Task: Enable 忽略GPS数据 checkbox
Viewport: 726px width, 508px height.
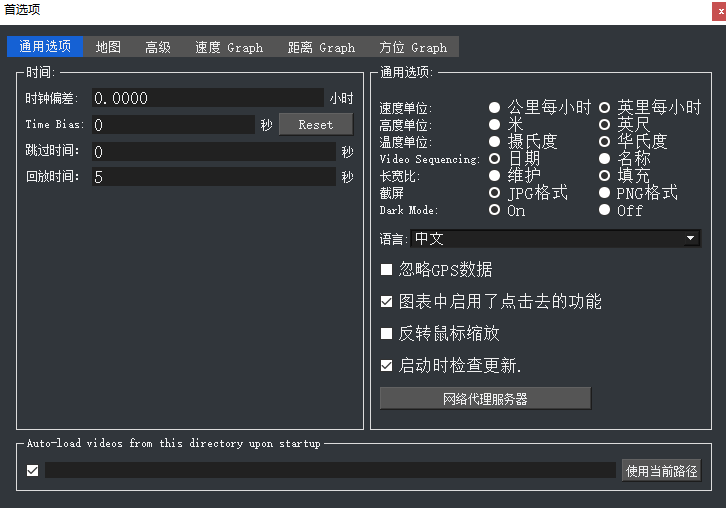Action: coord(386,270)
